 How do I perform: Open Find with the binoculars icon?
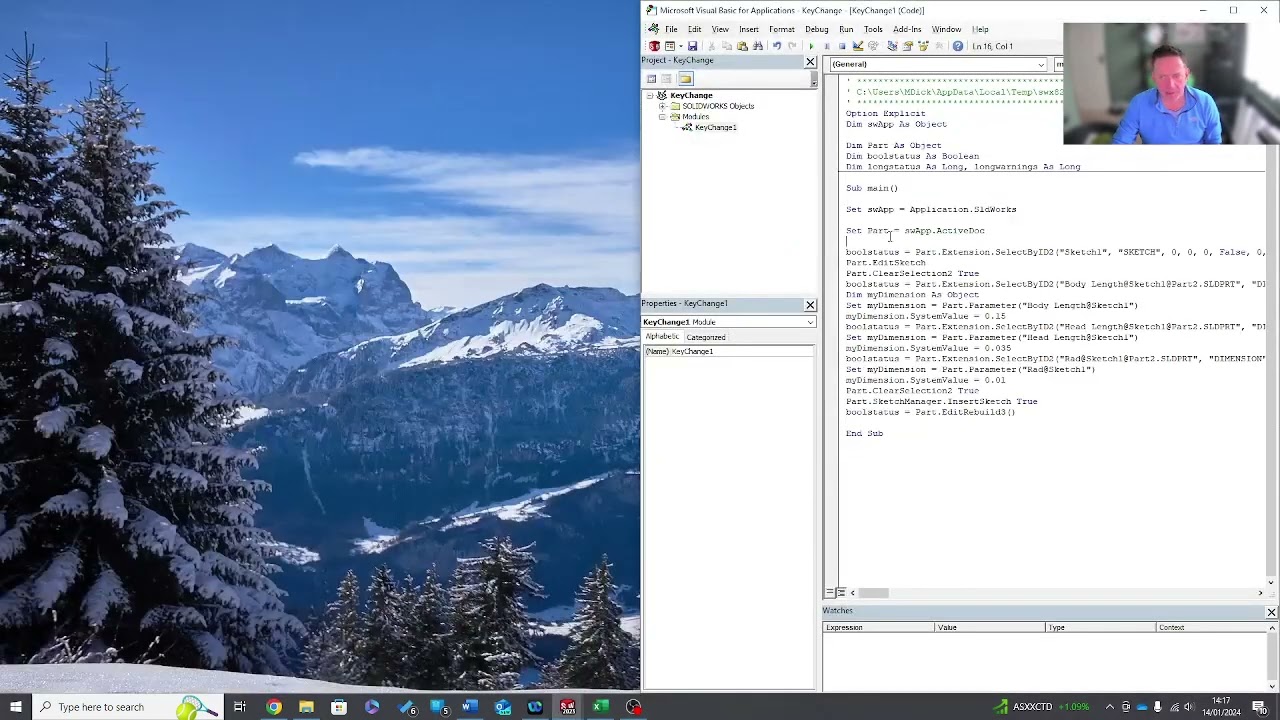tap(757, 46)
